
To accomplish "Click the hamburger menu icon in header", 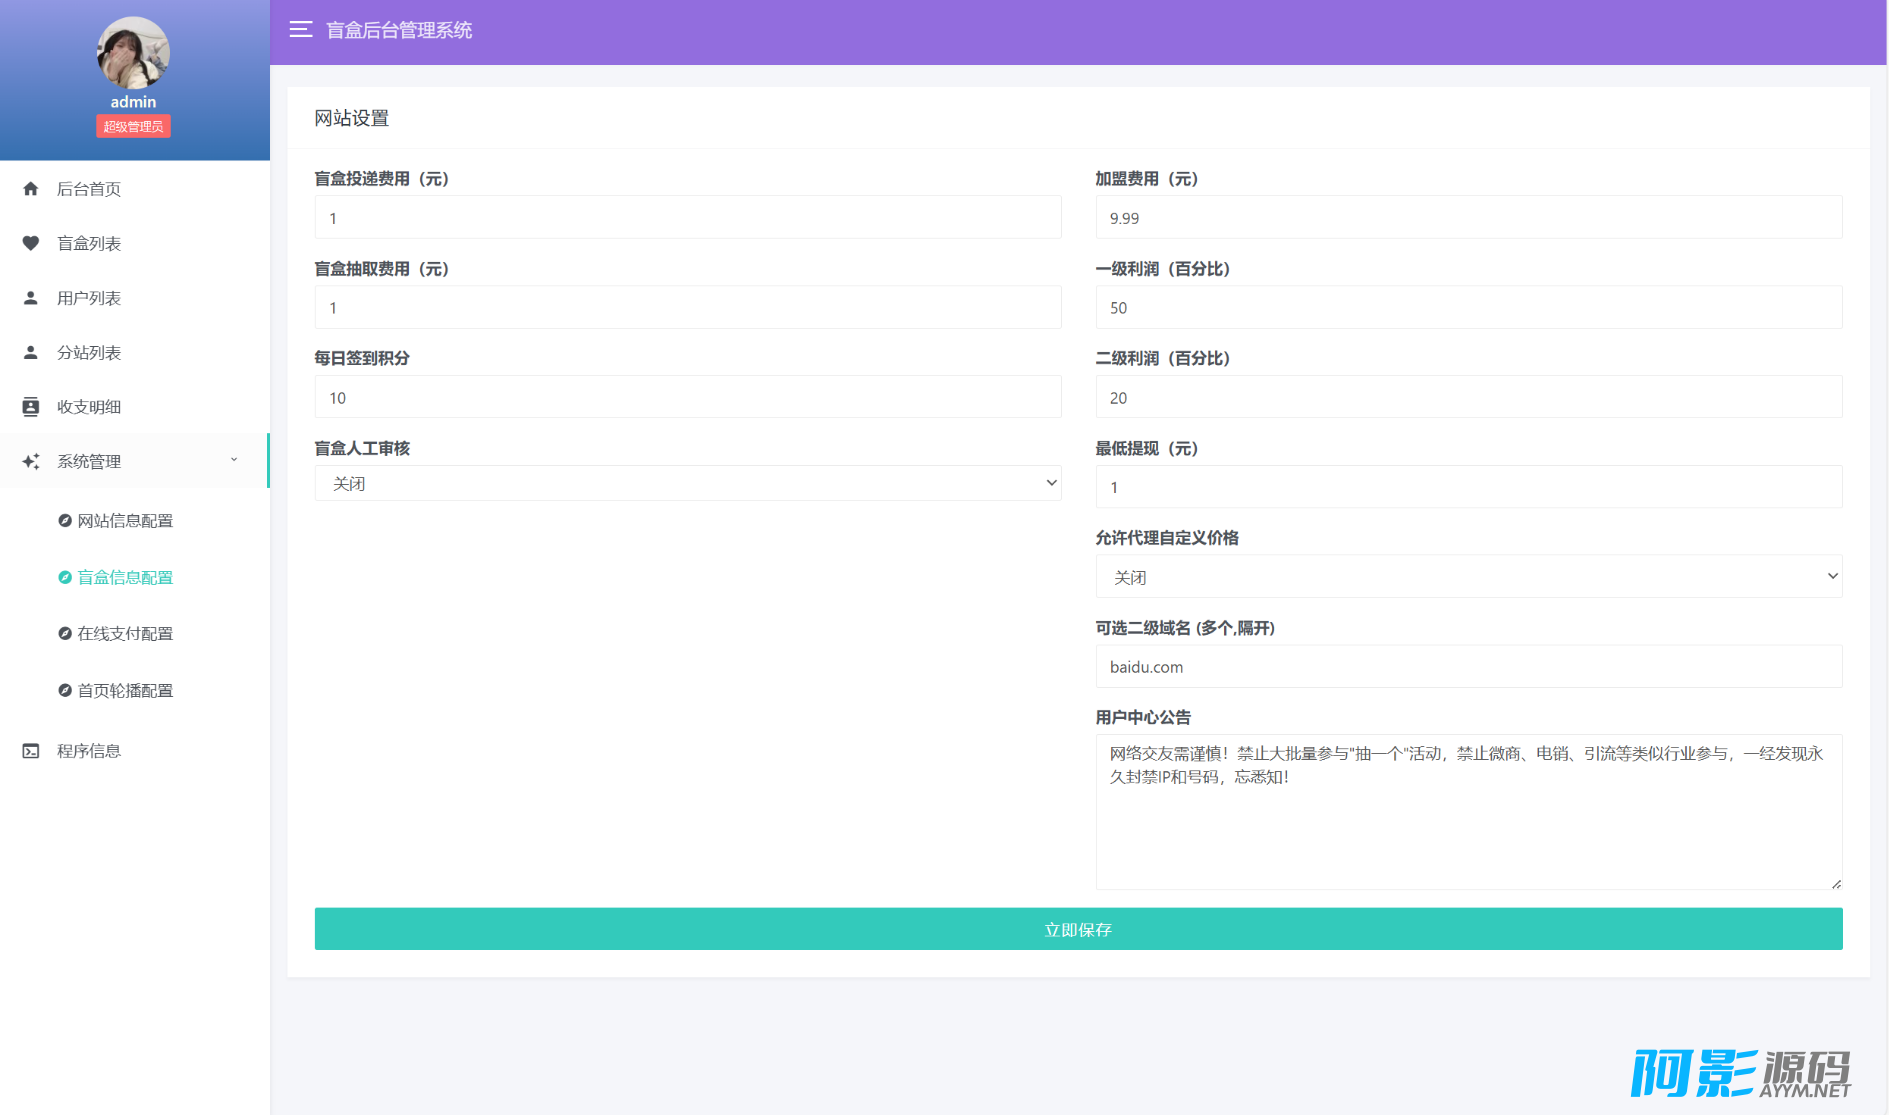I will click(300, 30).
